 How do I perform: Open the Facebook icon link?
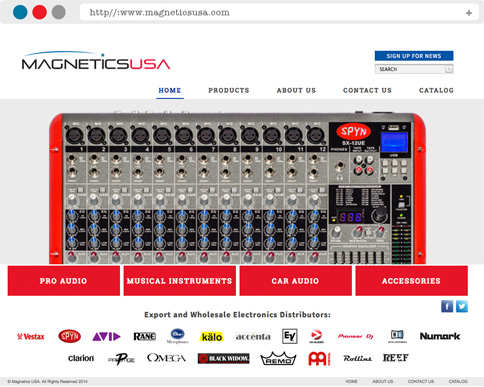pyautogui.click(x=447, y=306)
